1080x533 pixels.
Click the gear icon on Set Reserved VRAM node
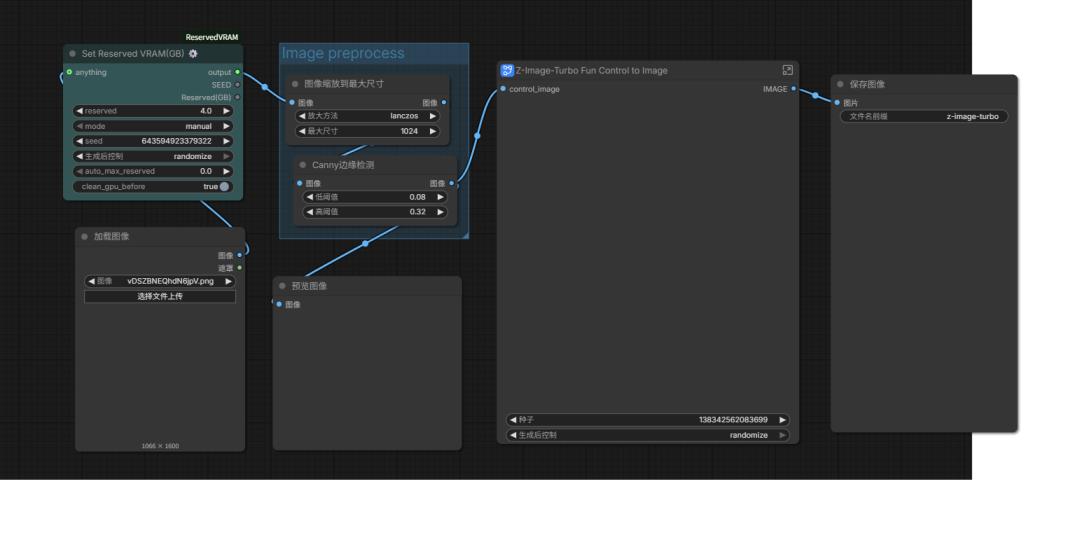193,54
